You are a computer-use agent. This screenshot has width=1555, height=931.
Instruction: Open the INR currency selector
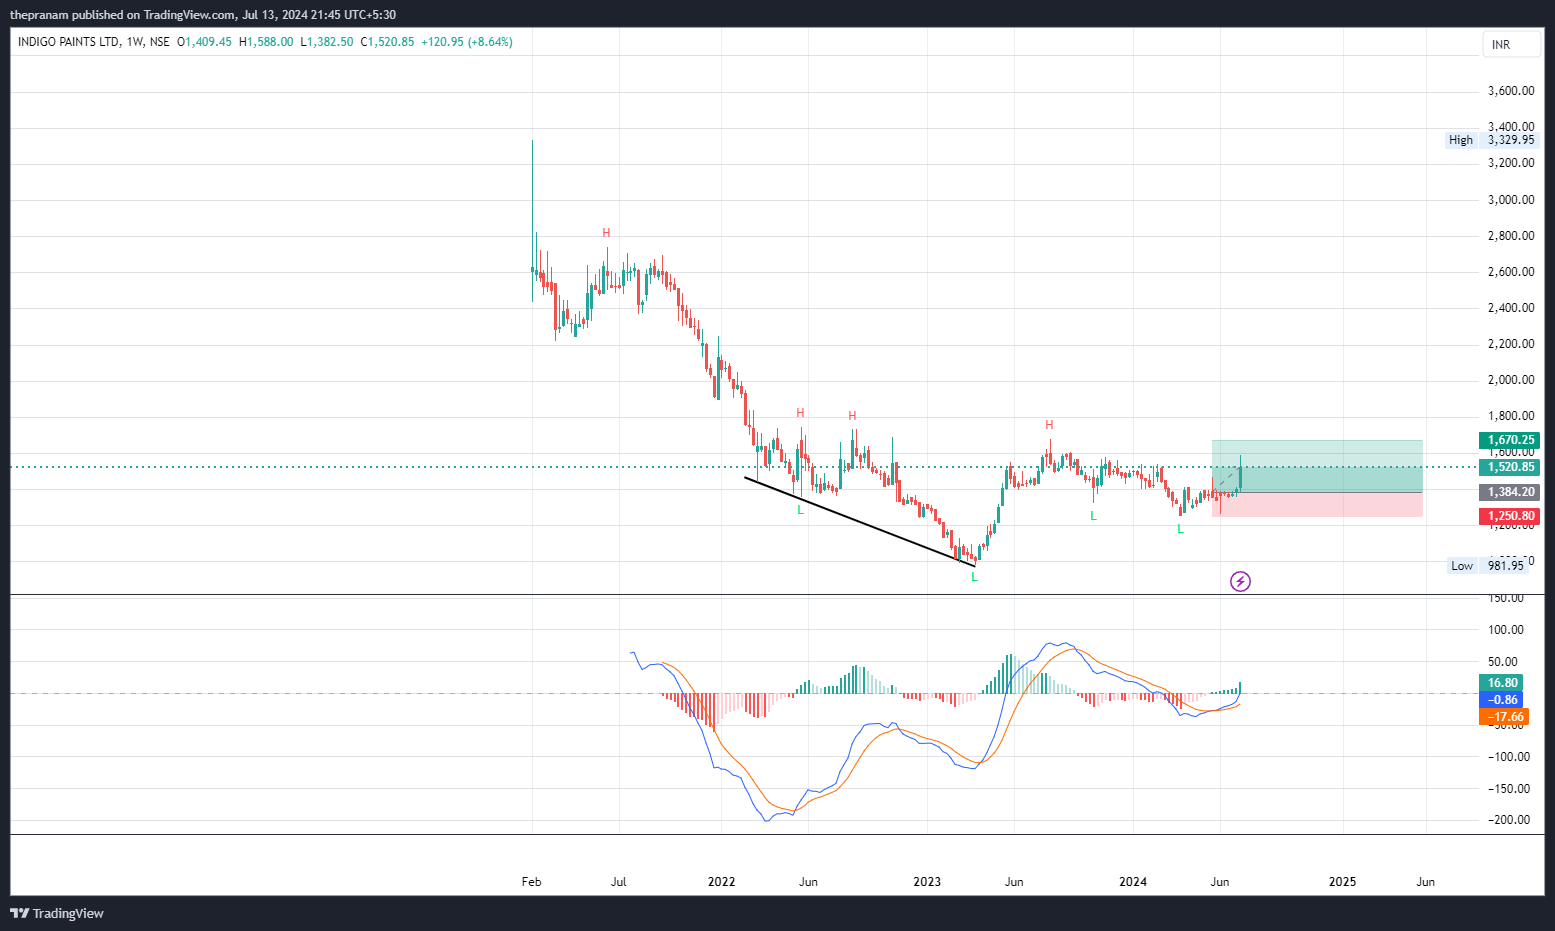pos(1511,44)
